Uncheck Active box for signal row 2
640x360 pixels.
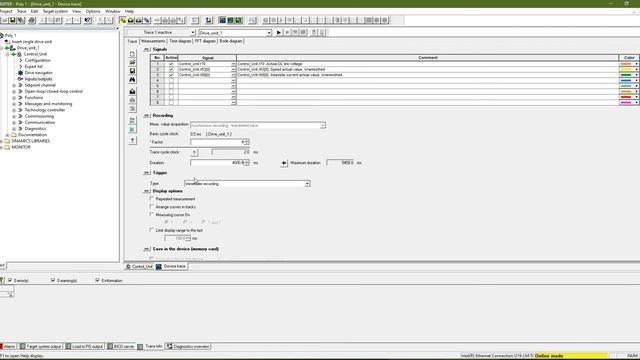tap(171, 70)
